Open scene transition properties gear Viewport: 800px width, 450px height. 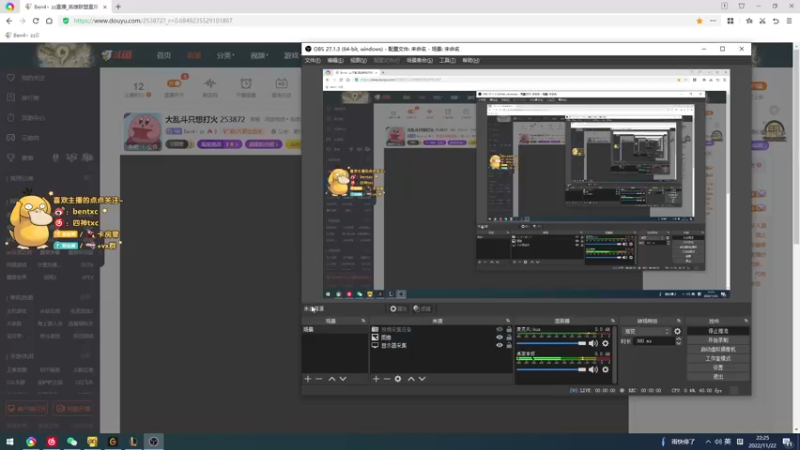coord(678,331)
